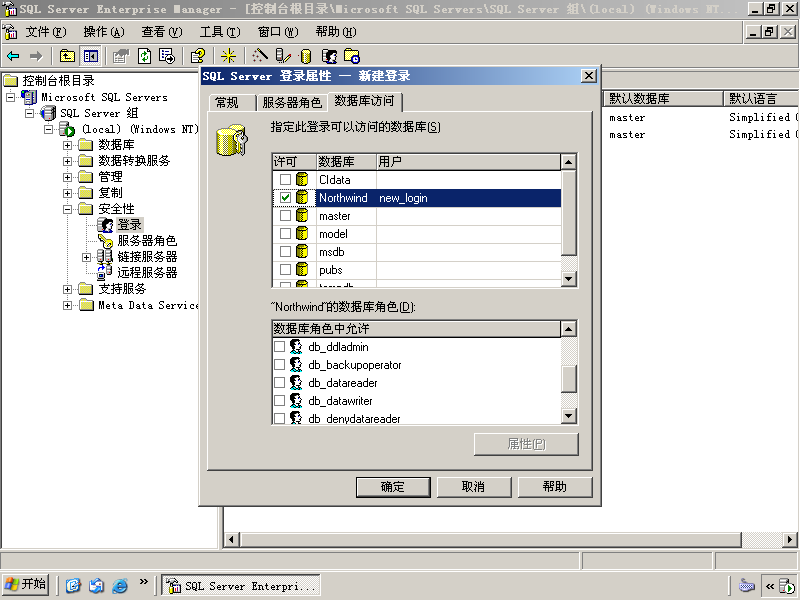Viewport: 800px width, 600px height.
Task: Click the Help question mark toolbar icon
Action: (x=198, y=56)
